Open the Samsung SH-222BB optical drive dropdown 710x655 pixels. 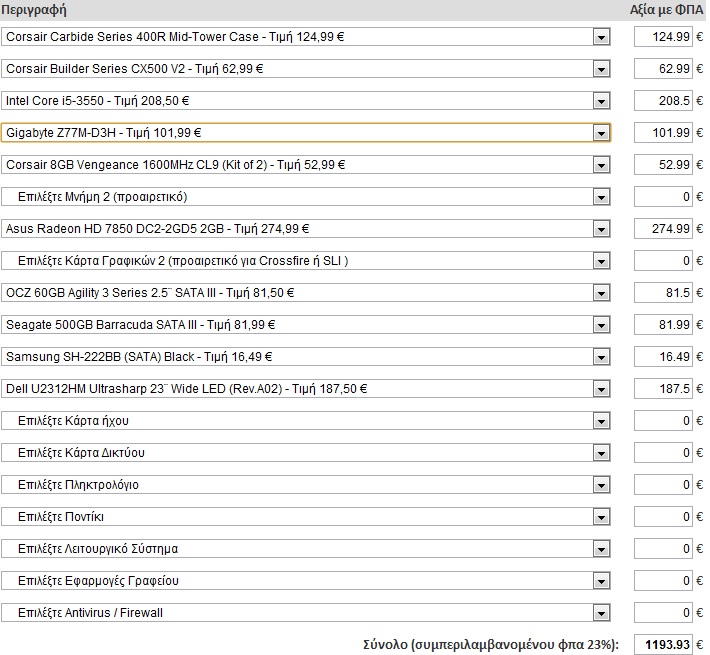[x=306, y=357]
